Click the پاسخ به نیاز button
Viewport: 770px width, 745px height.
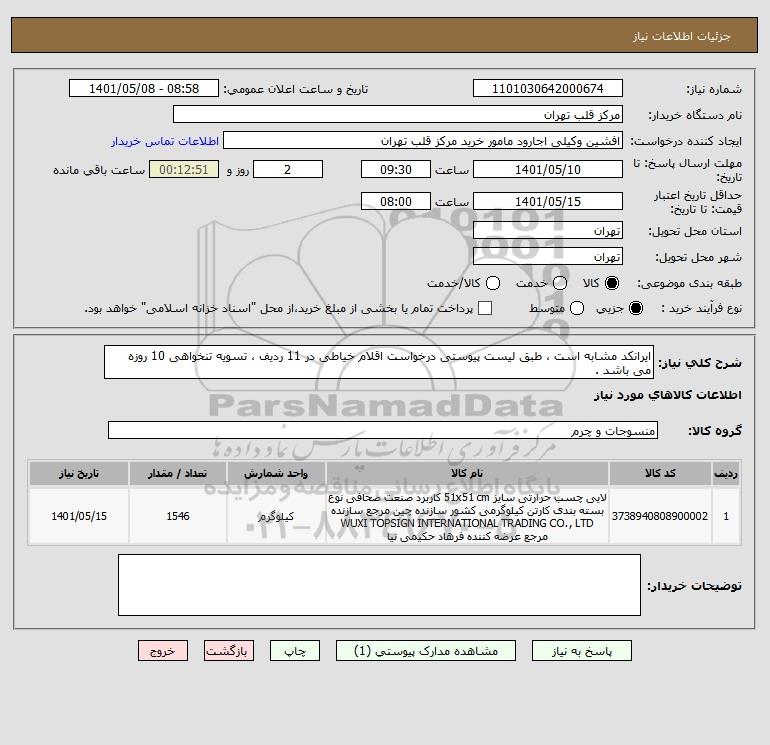pyautogui.click(x=581, y=651)
